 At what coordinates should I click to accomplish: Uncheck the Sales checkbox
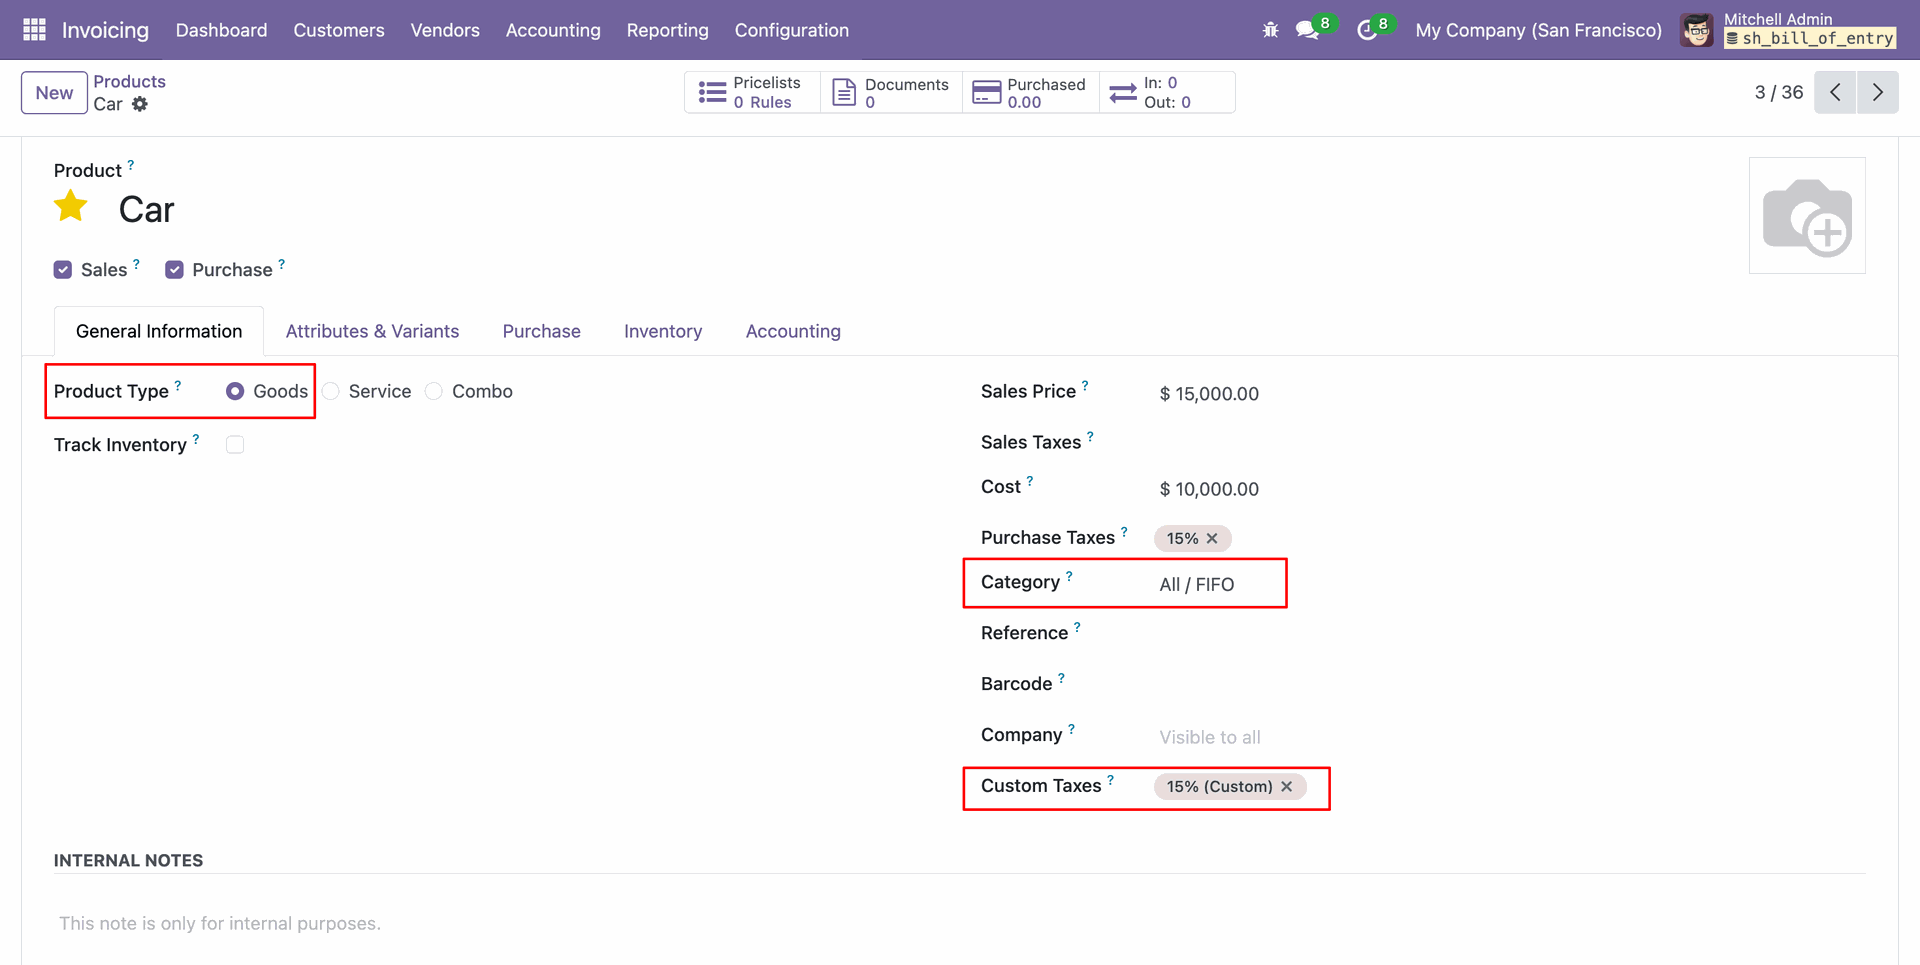click(63, 270)
